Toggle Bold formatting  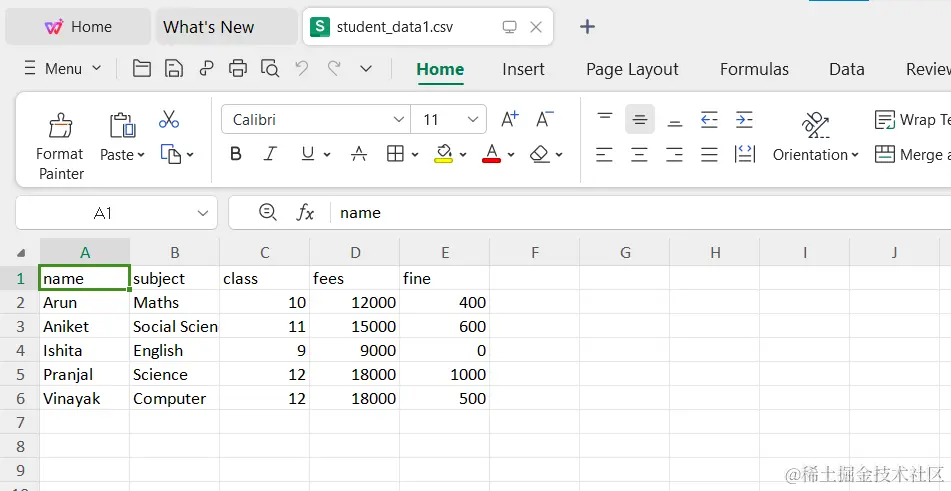coord(236,154)
